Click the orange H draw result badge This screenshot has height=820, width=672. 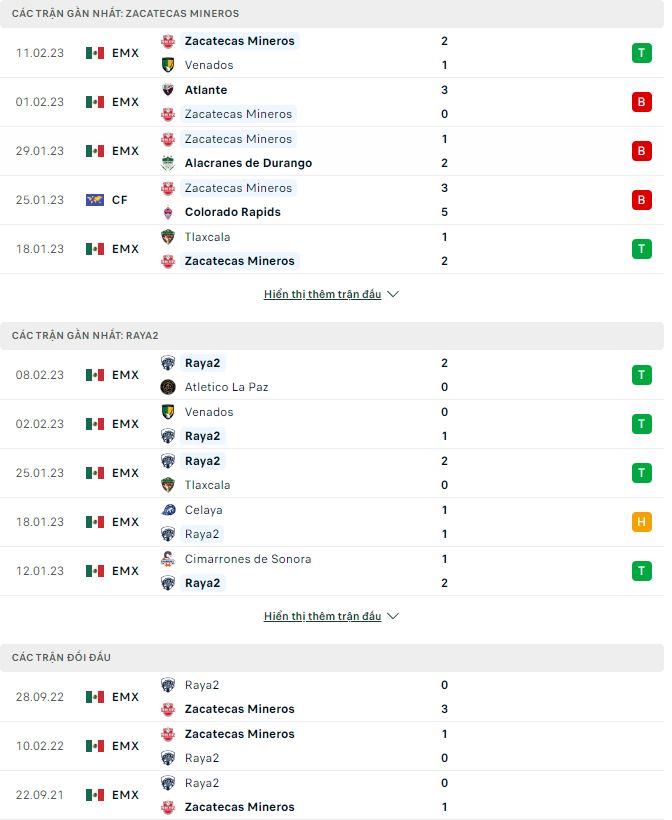tap(640, 522)
